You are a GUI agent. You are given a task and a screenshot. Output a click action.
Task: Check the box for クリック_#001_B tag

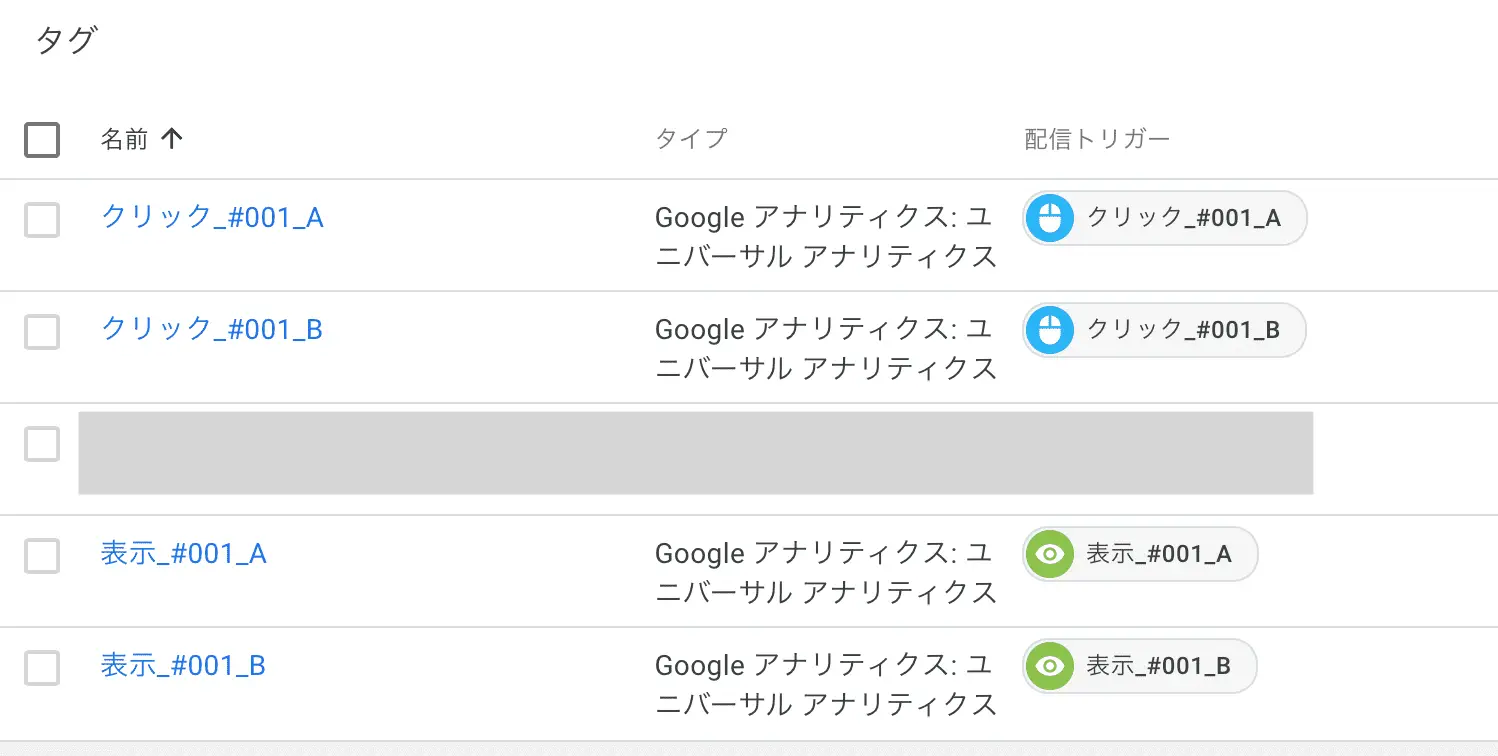(42, 332)
